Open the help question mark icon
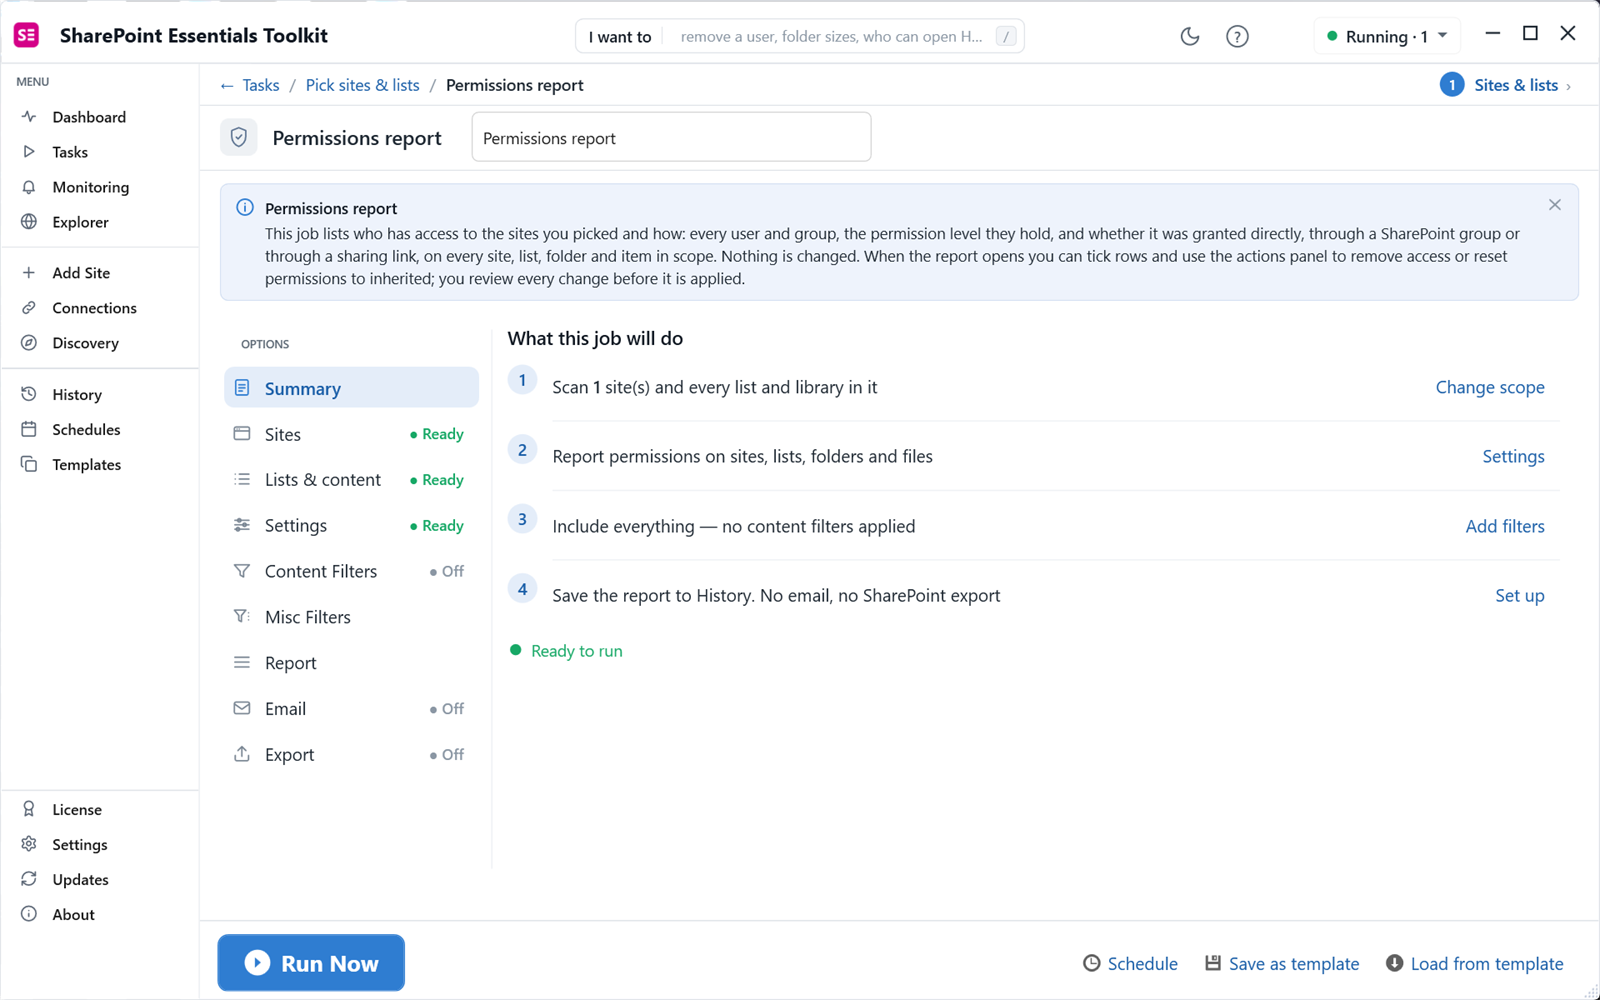 [1237, 36]
